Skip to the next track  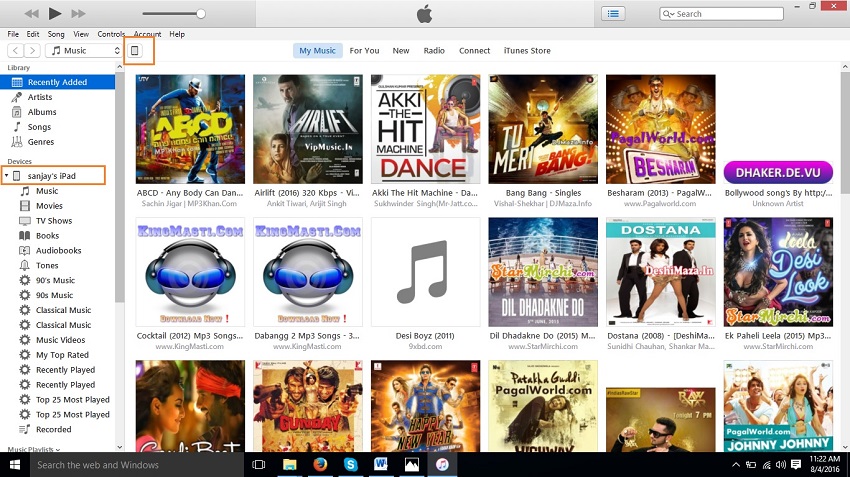(x=79, y=13)
